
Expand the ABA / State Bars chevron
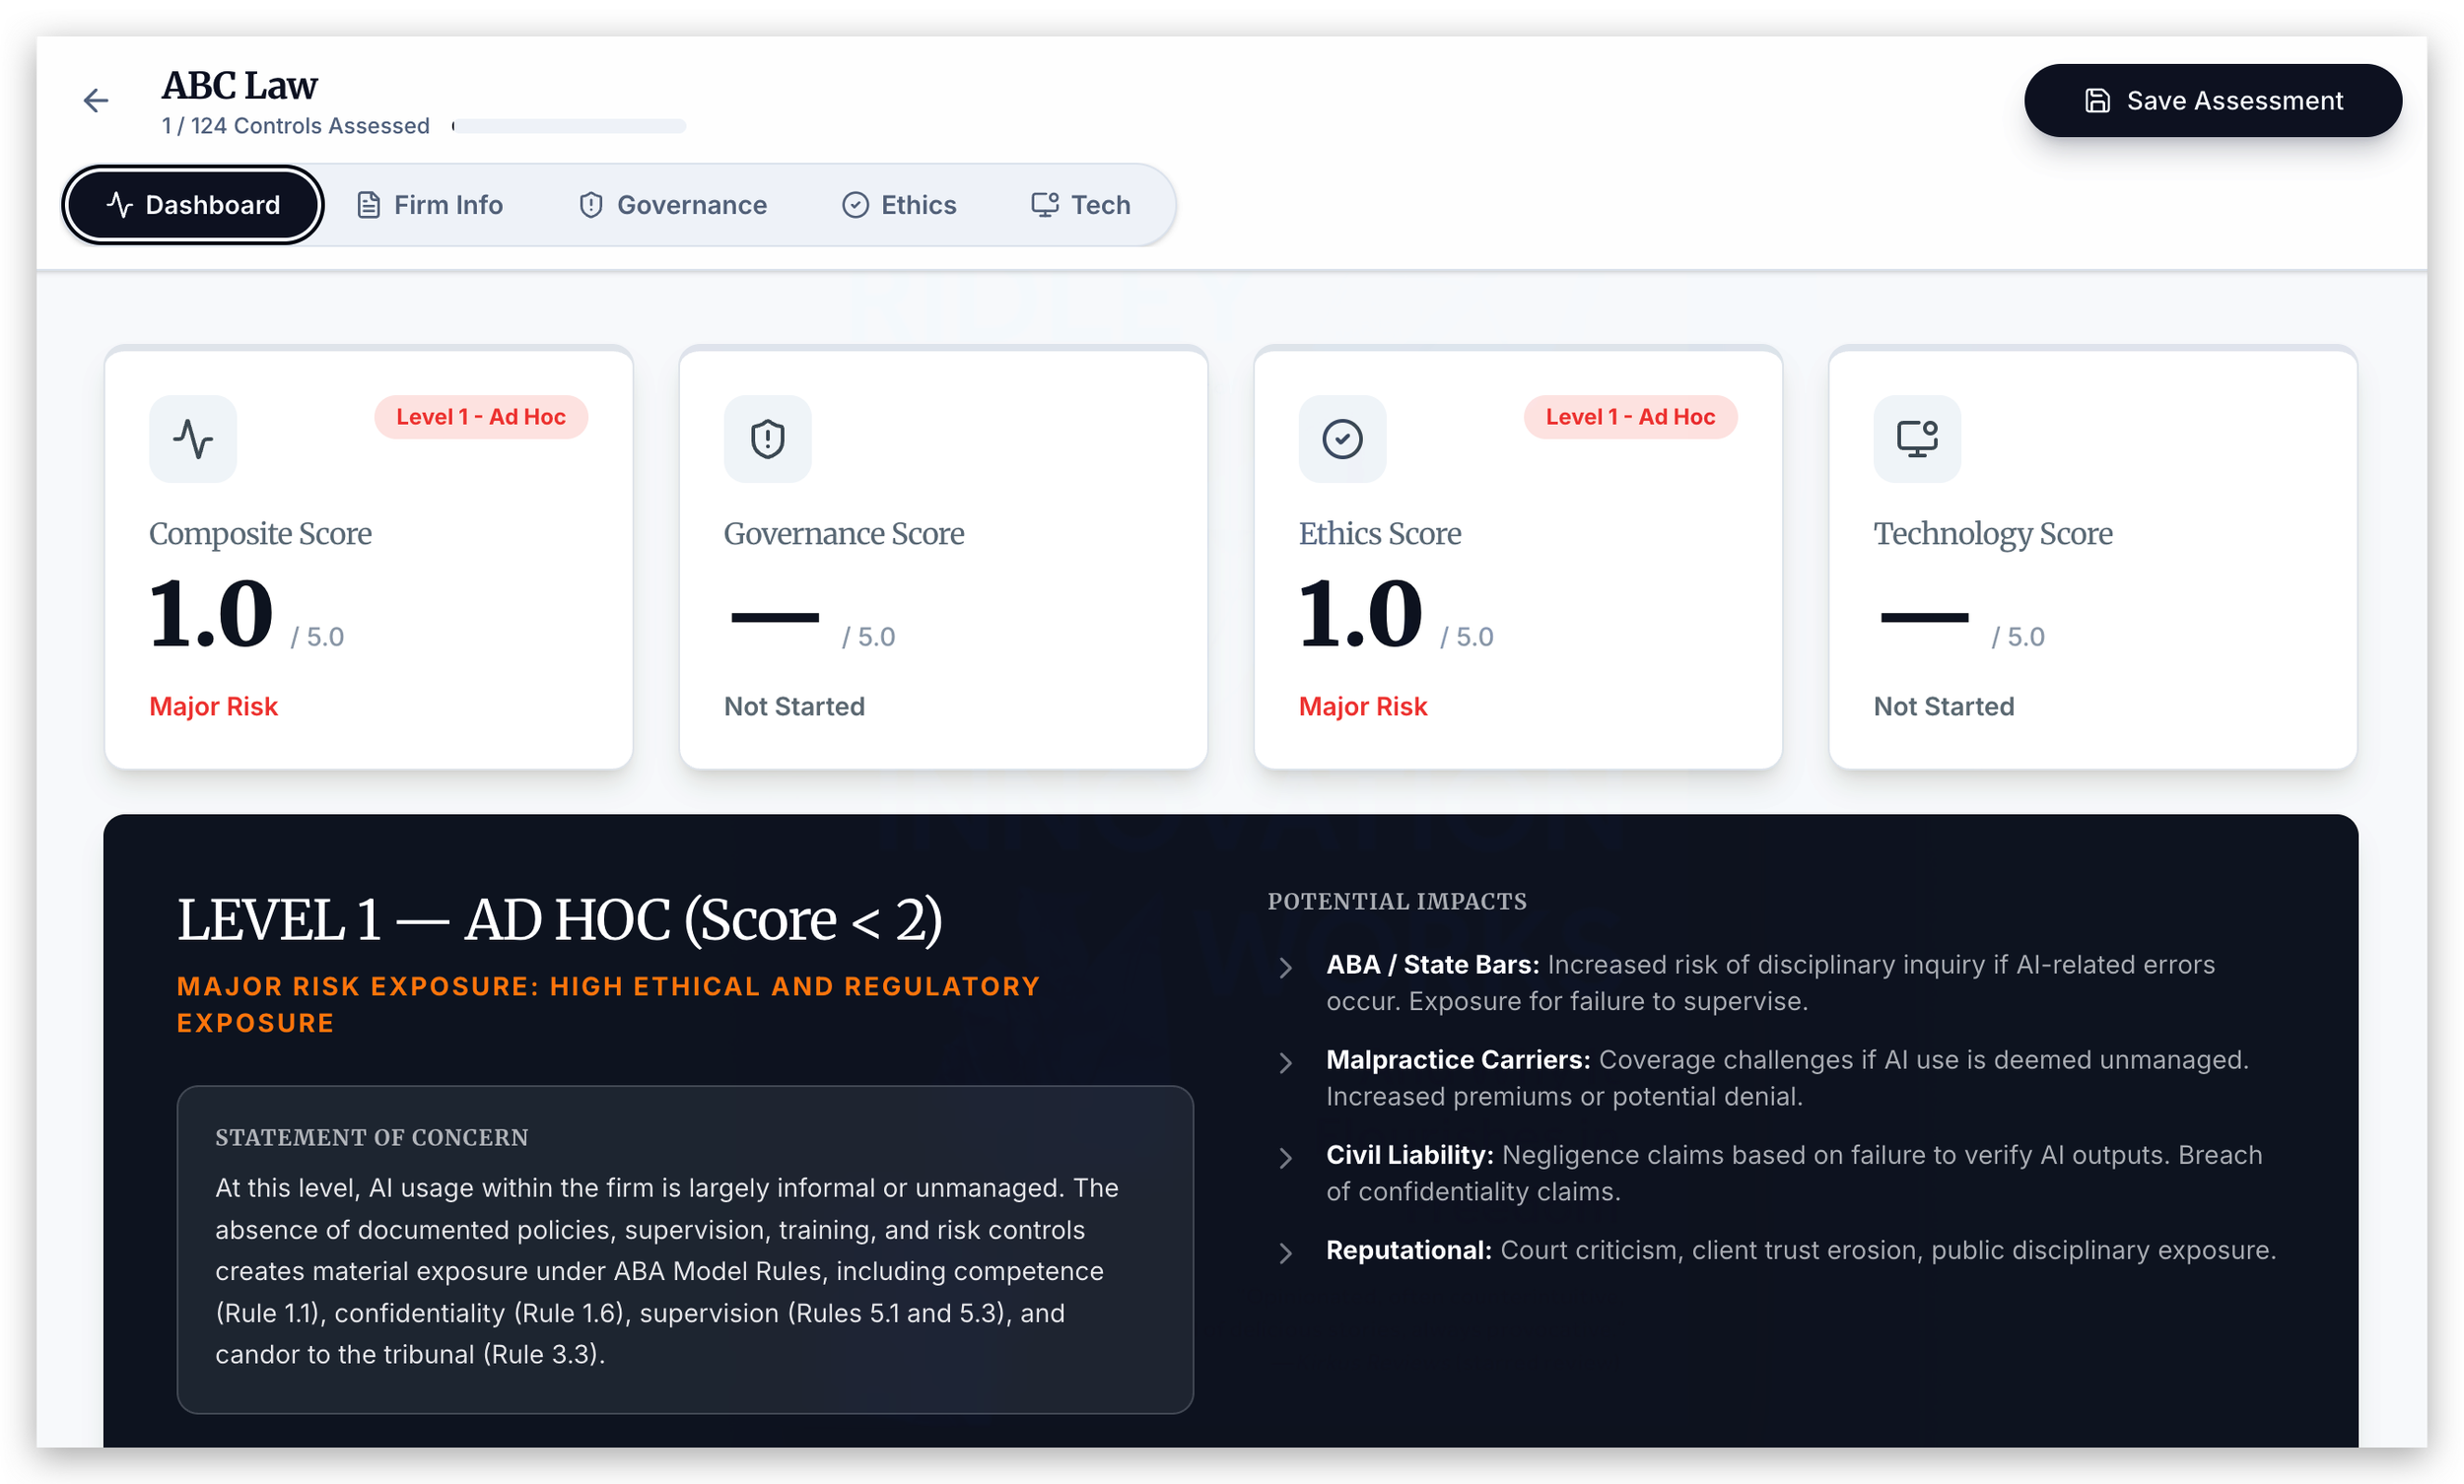click(1286, 968)
